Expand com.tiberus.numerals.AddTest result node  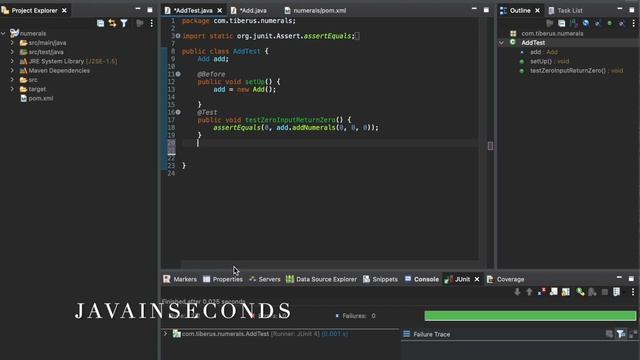(166, 334)
